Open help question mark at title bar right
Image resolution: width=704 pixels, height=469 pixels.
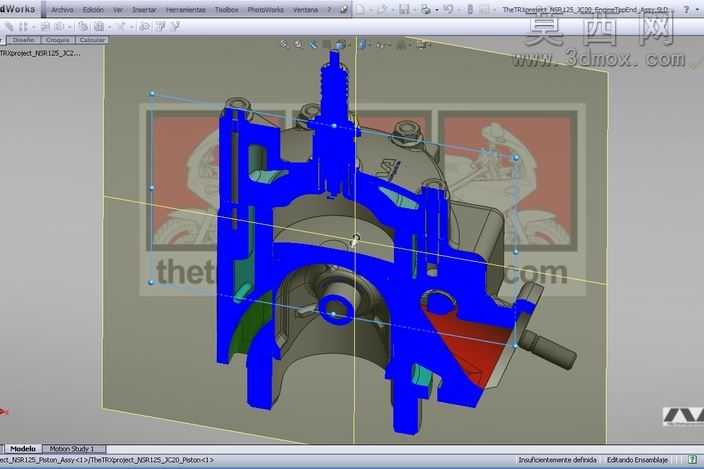click(686, 9)
